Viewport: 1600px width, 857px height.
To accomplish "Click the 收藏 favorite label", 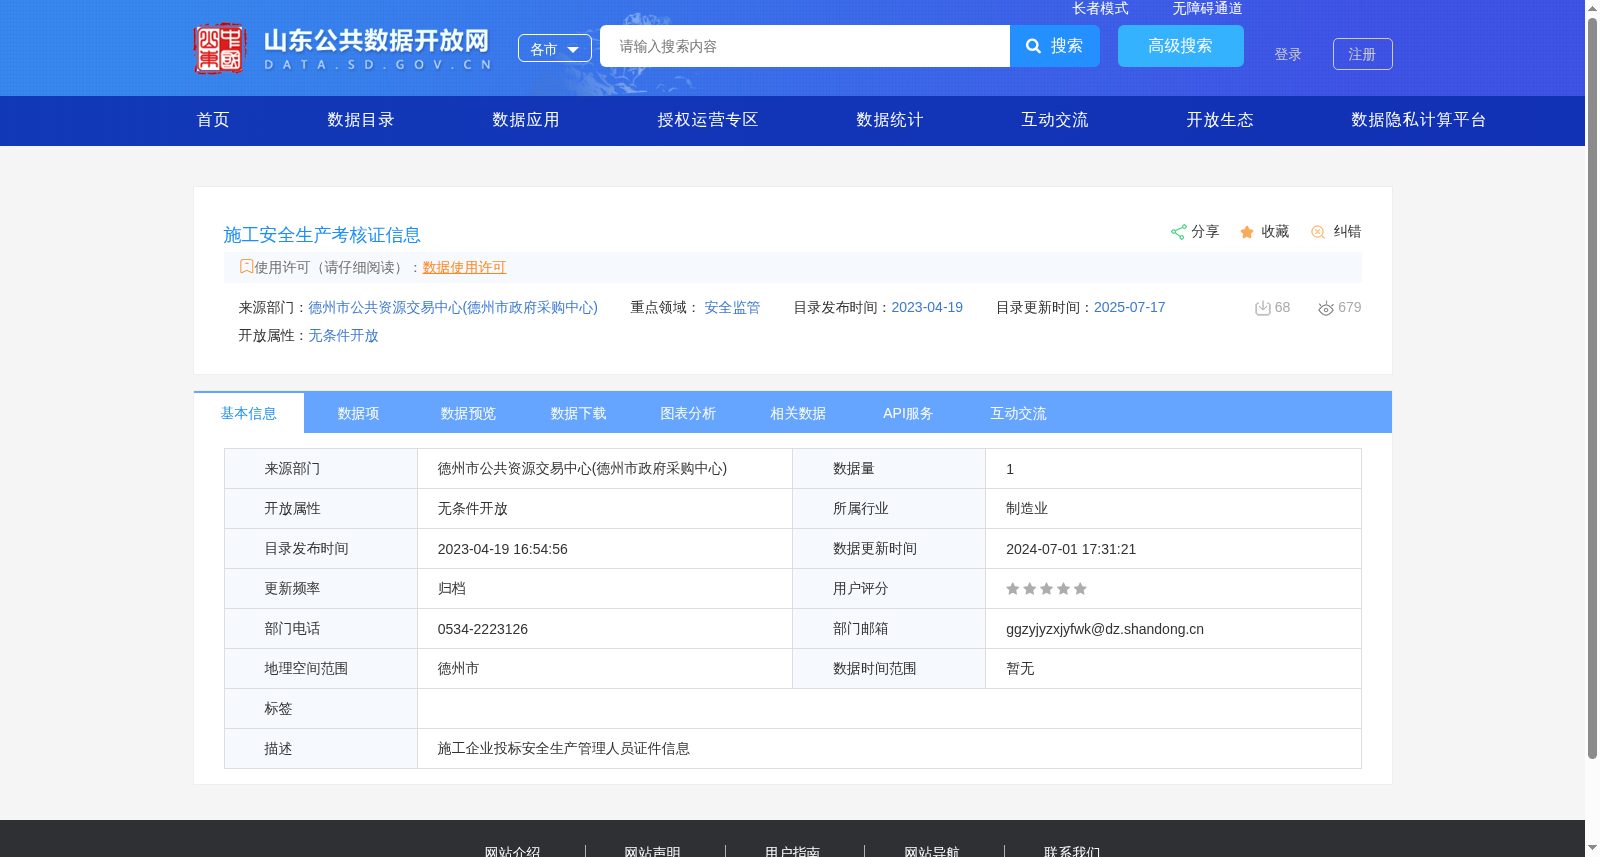I will pos(1275,231).
